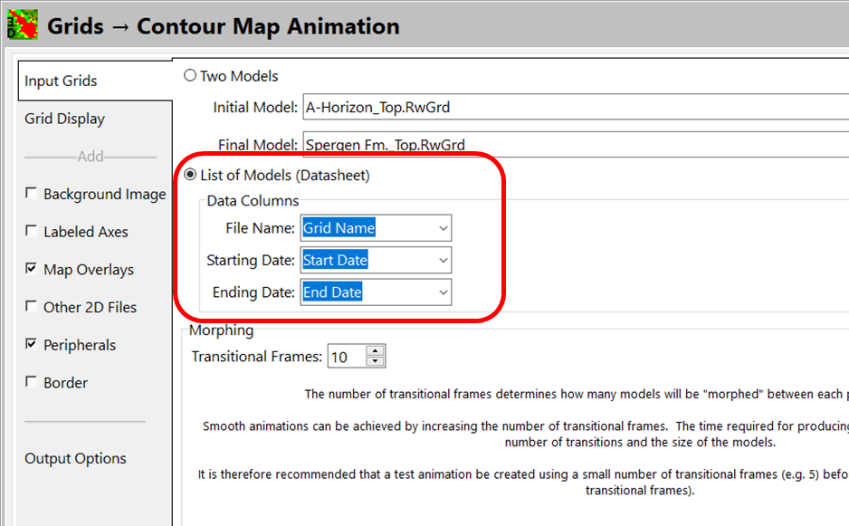This screenshot has height=526, width=849.
Task: Increase Transitional Frames with up arrow
Action: click(376, 351)
